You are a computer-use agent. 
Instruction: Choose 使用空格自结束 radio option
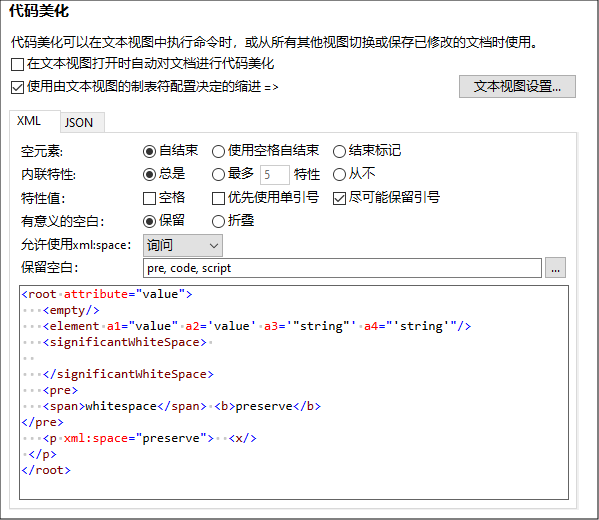pos(218,151)
